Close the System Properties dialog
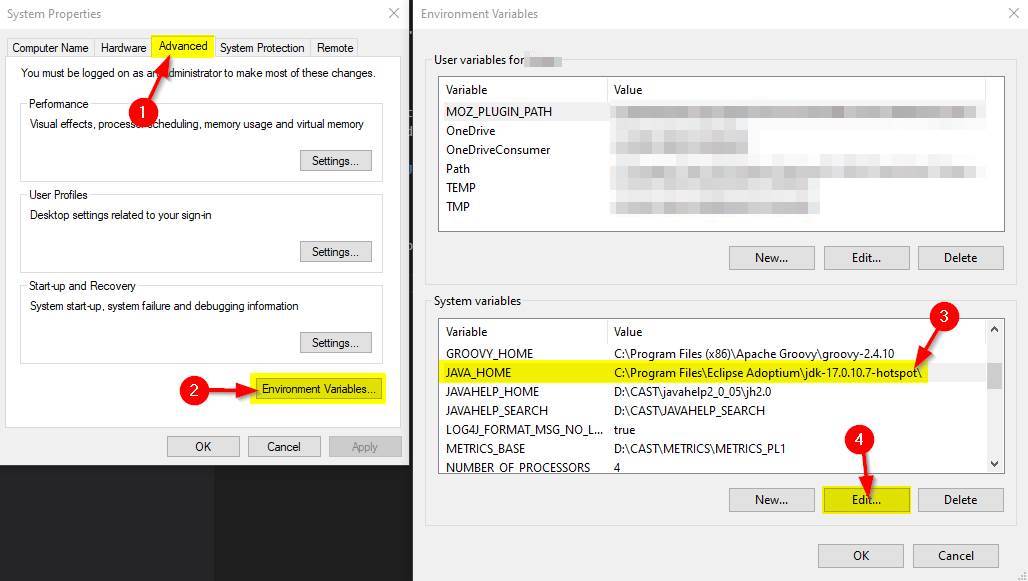The image size is (1028, 581). pos(393,14)
